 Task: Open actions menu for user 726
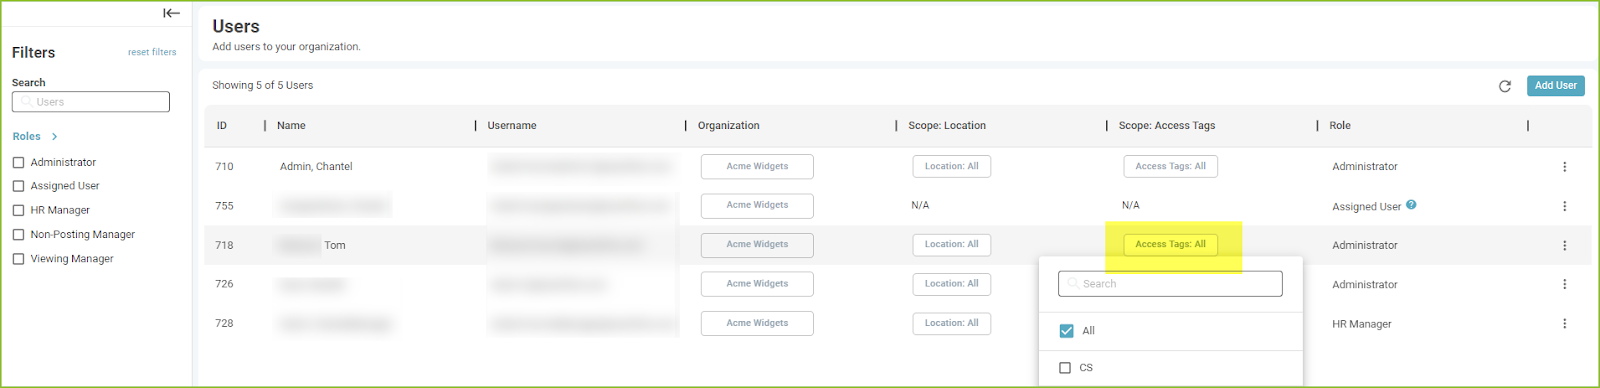click(x=1564, y=284)
